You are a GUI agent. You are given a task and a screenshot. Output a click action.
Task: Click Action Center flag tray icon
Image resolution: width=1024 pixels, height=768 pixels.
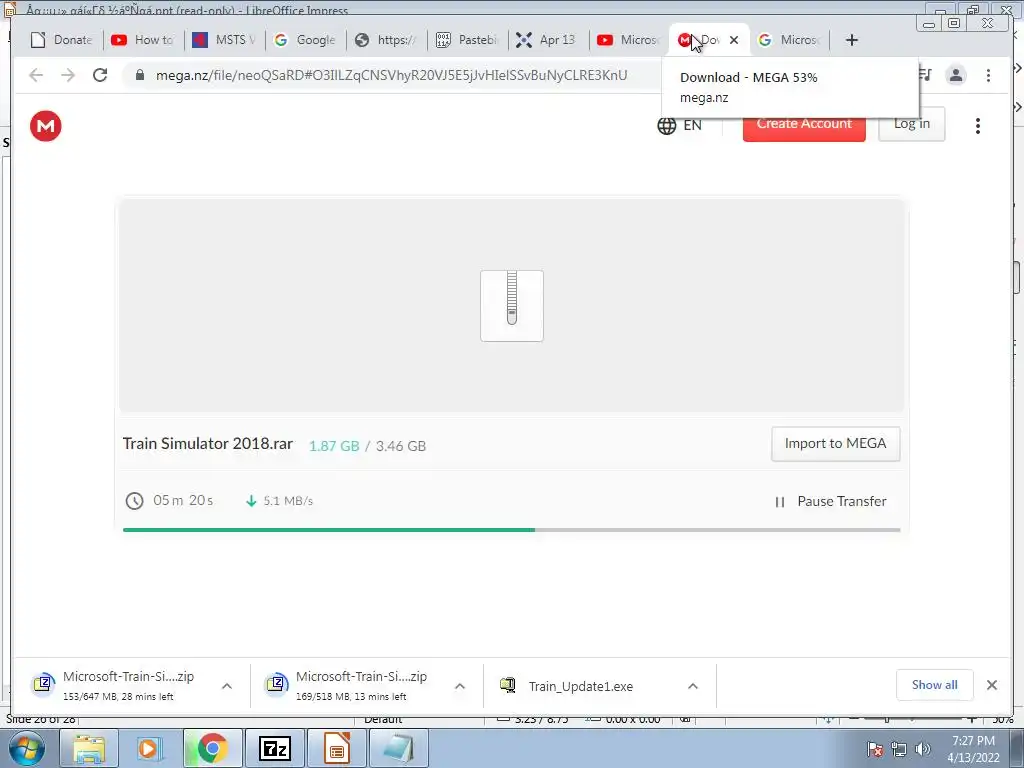pyautogui.click(x=874, y=749)
